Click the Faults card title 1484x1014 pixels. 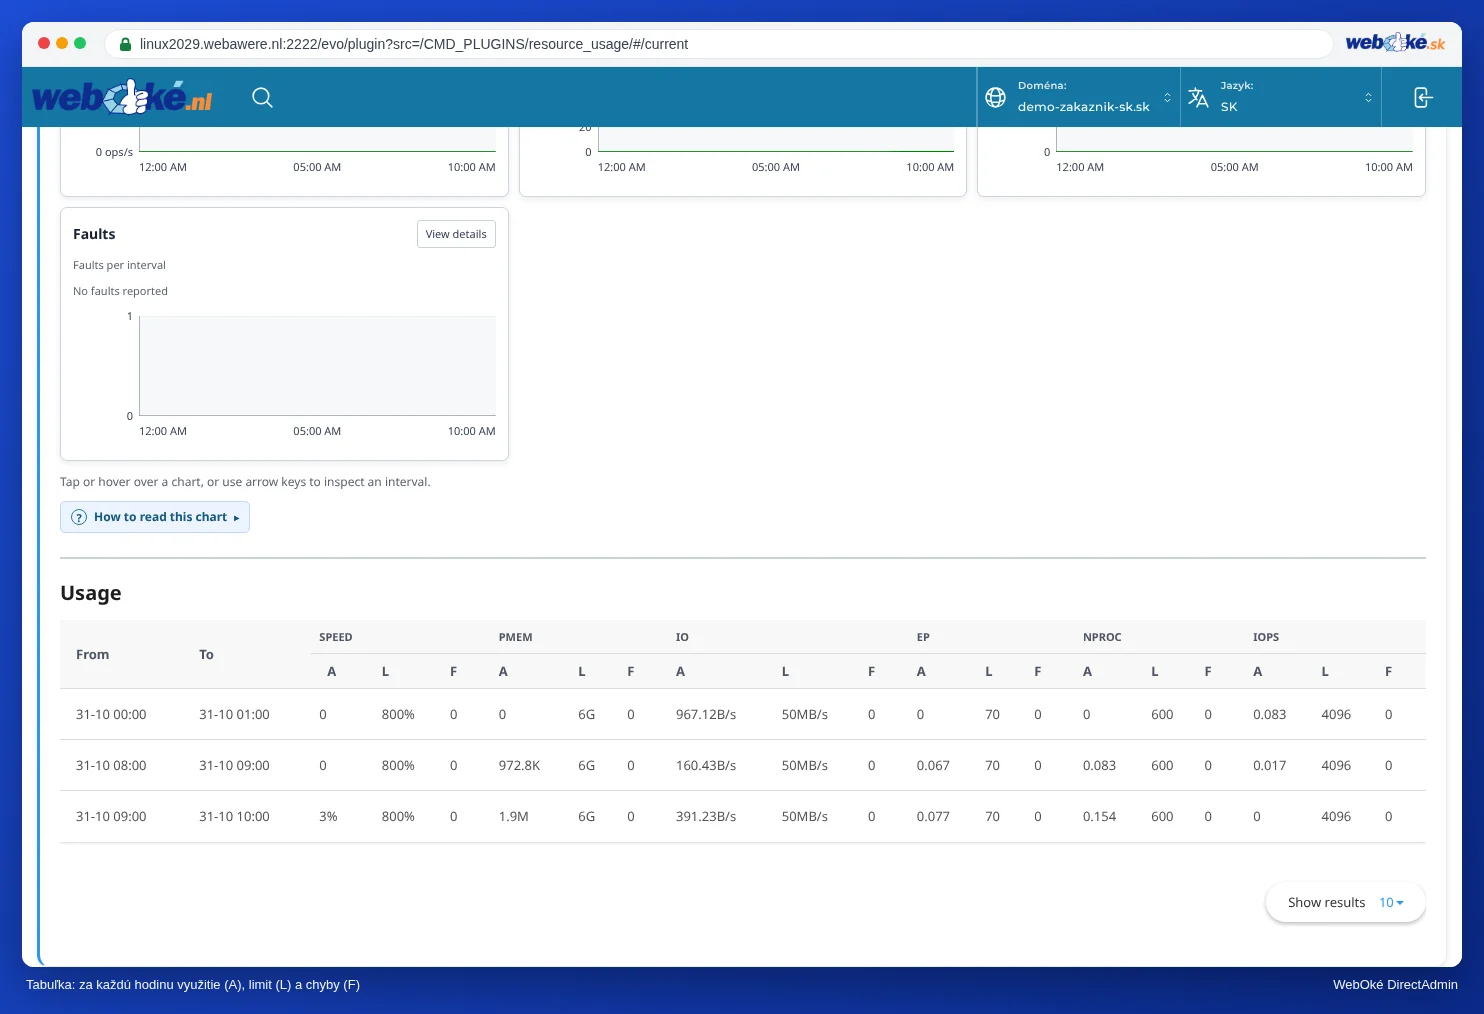point(94,234)
